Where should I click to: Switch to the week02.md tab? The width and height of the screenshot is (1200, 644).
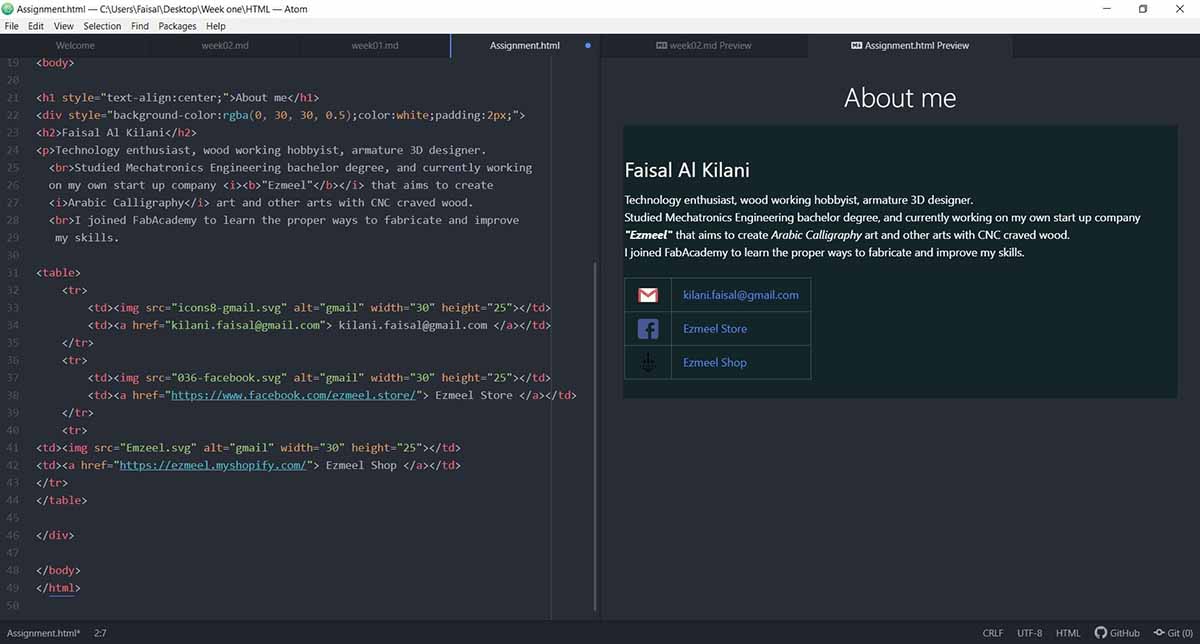click(x=224, y=45)
